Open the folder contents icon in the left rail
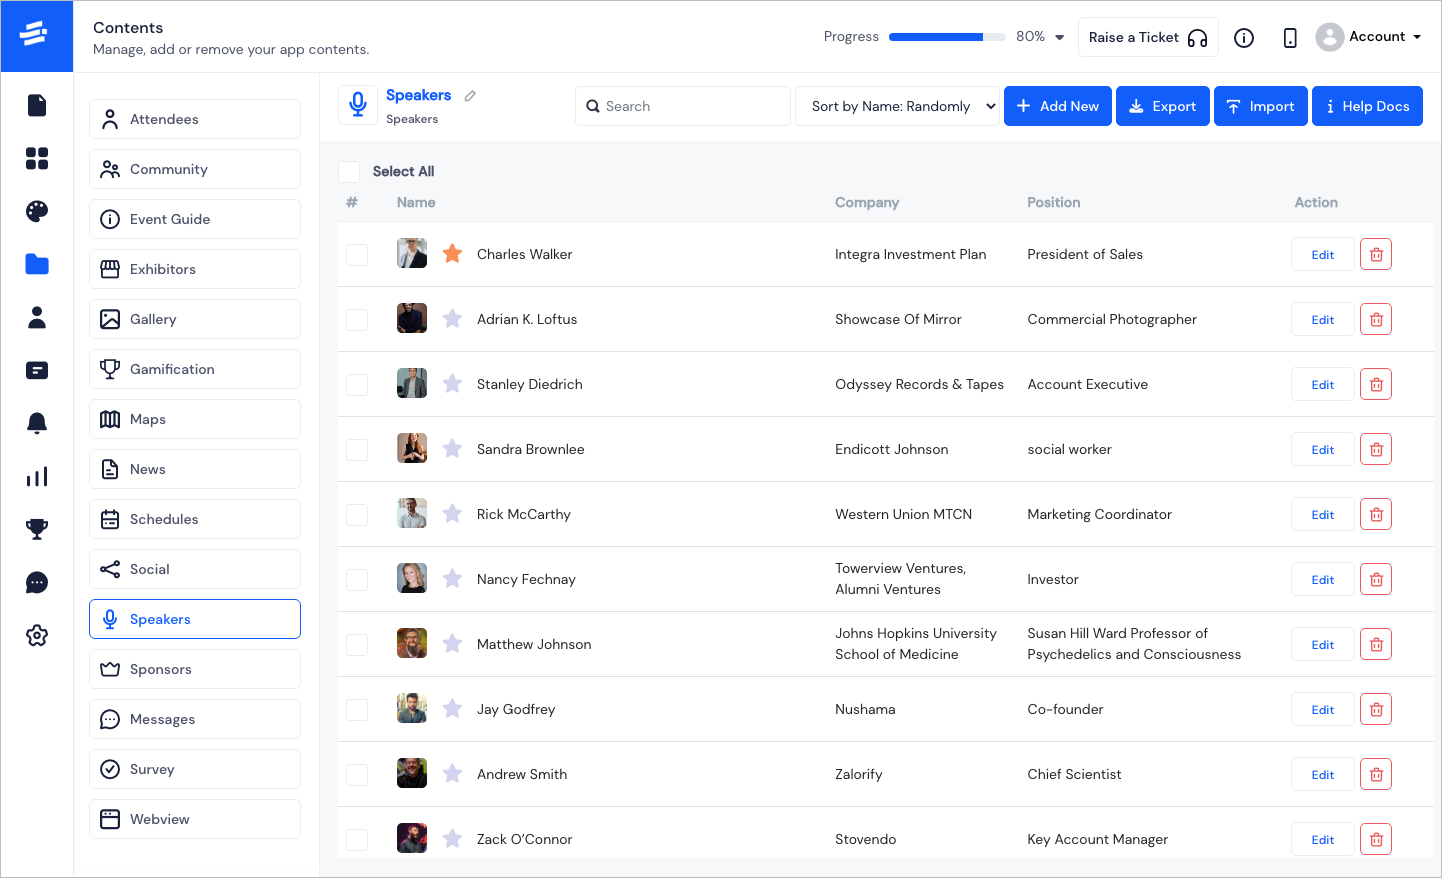 tap(37, 264)
